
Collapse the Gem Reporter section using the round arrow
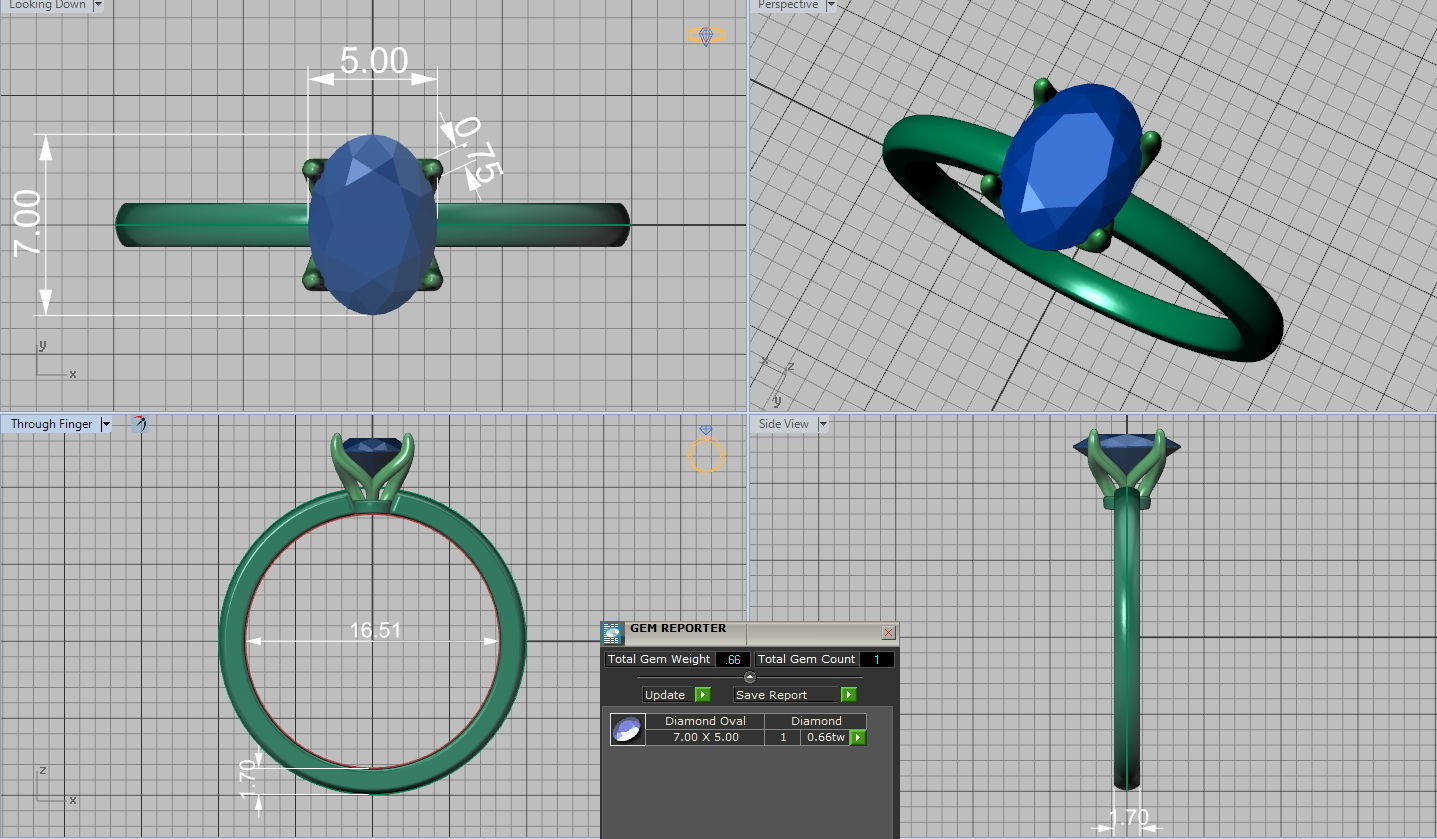[x=750, y=677]
